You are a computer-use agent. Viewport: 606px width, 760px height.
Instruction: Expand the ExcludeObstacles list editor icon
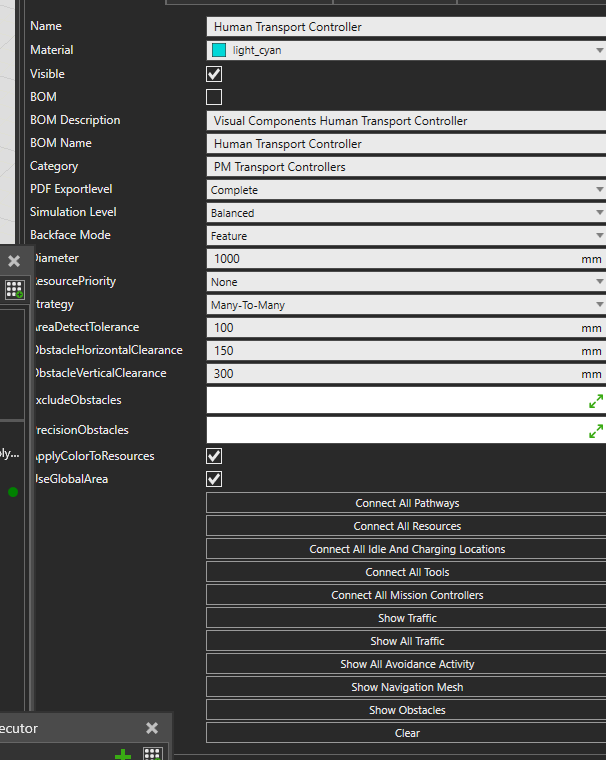coord(596,401)
